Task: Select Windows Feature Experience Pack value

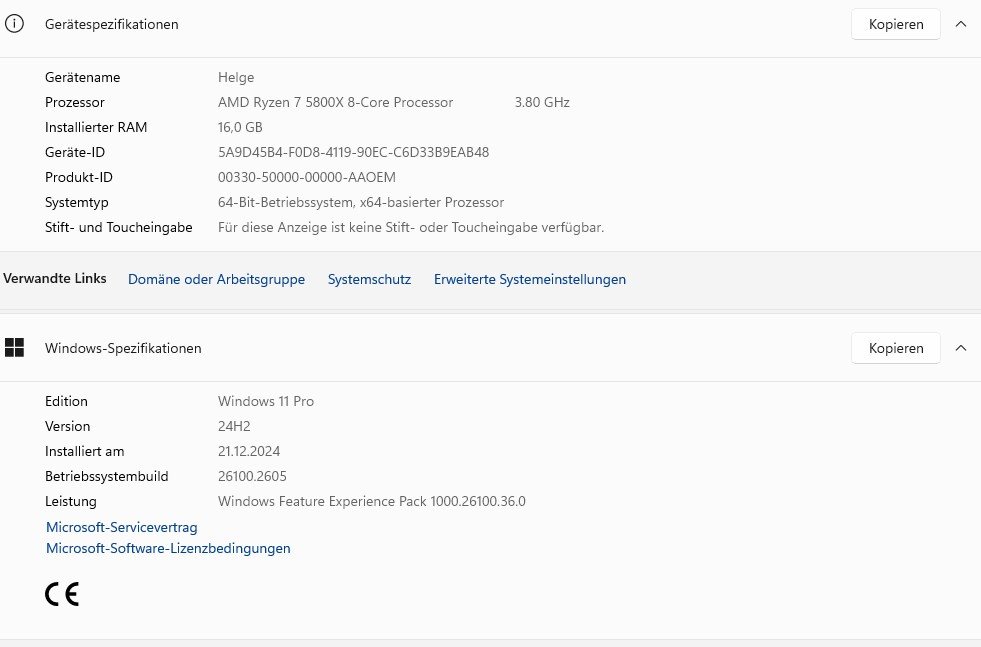Action: pos(372,501)
